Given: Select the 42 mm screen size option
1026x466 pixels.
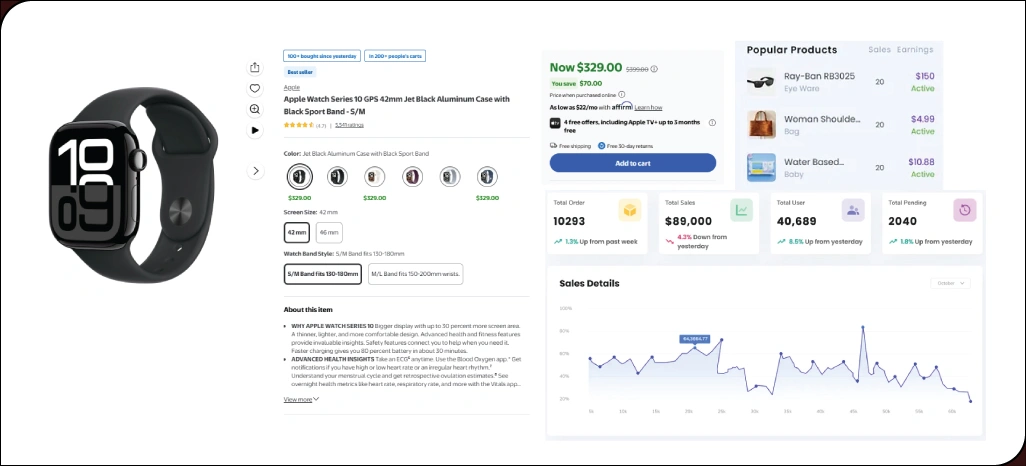Looking at the screenshot, I should [296, 232].
